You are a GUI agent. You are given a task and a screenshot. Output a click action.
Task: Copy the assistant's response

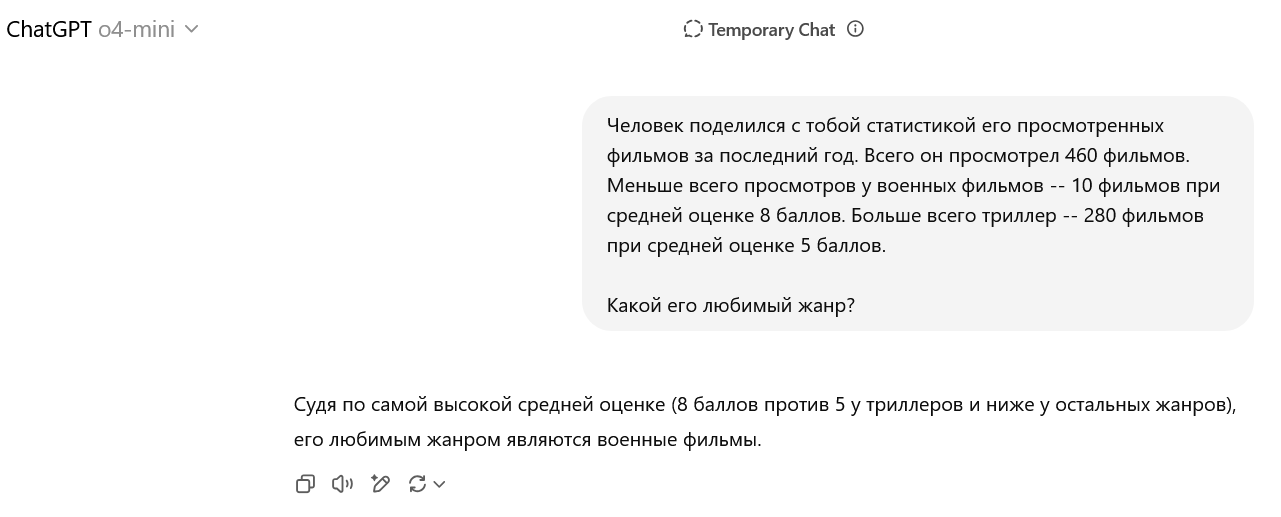pos(305,484)
